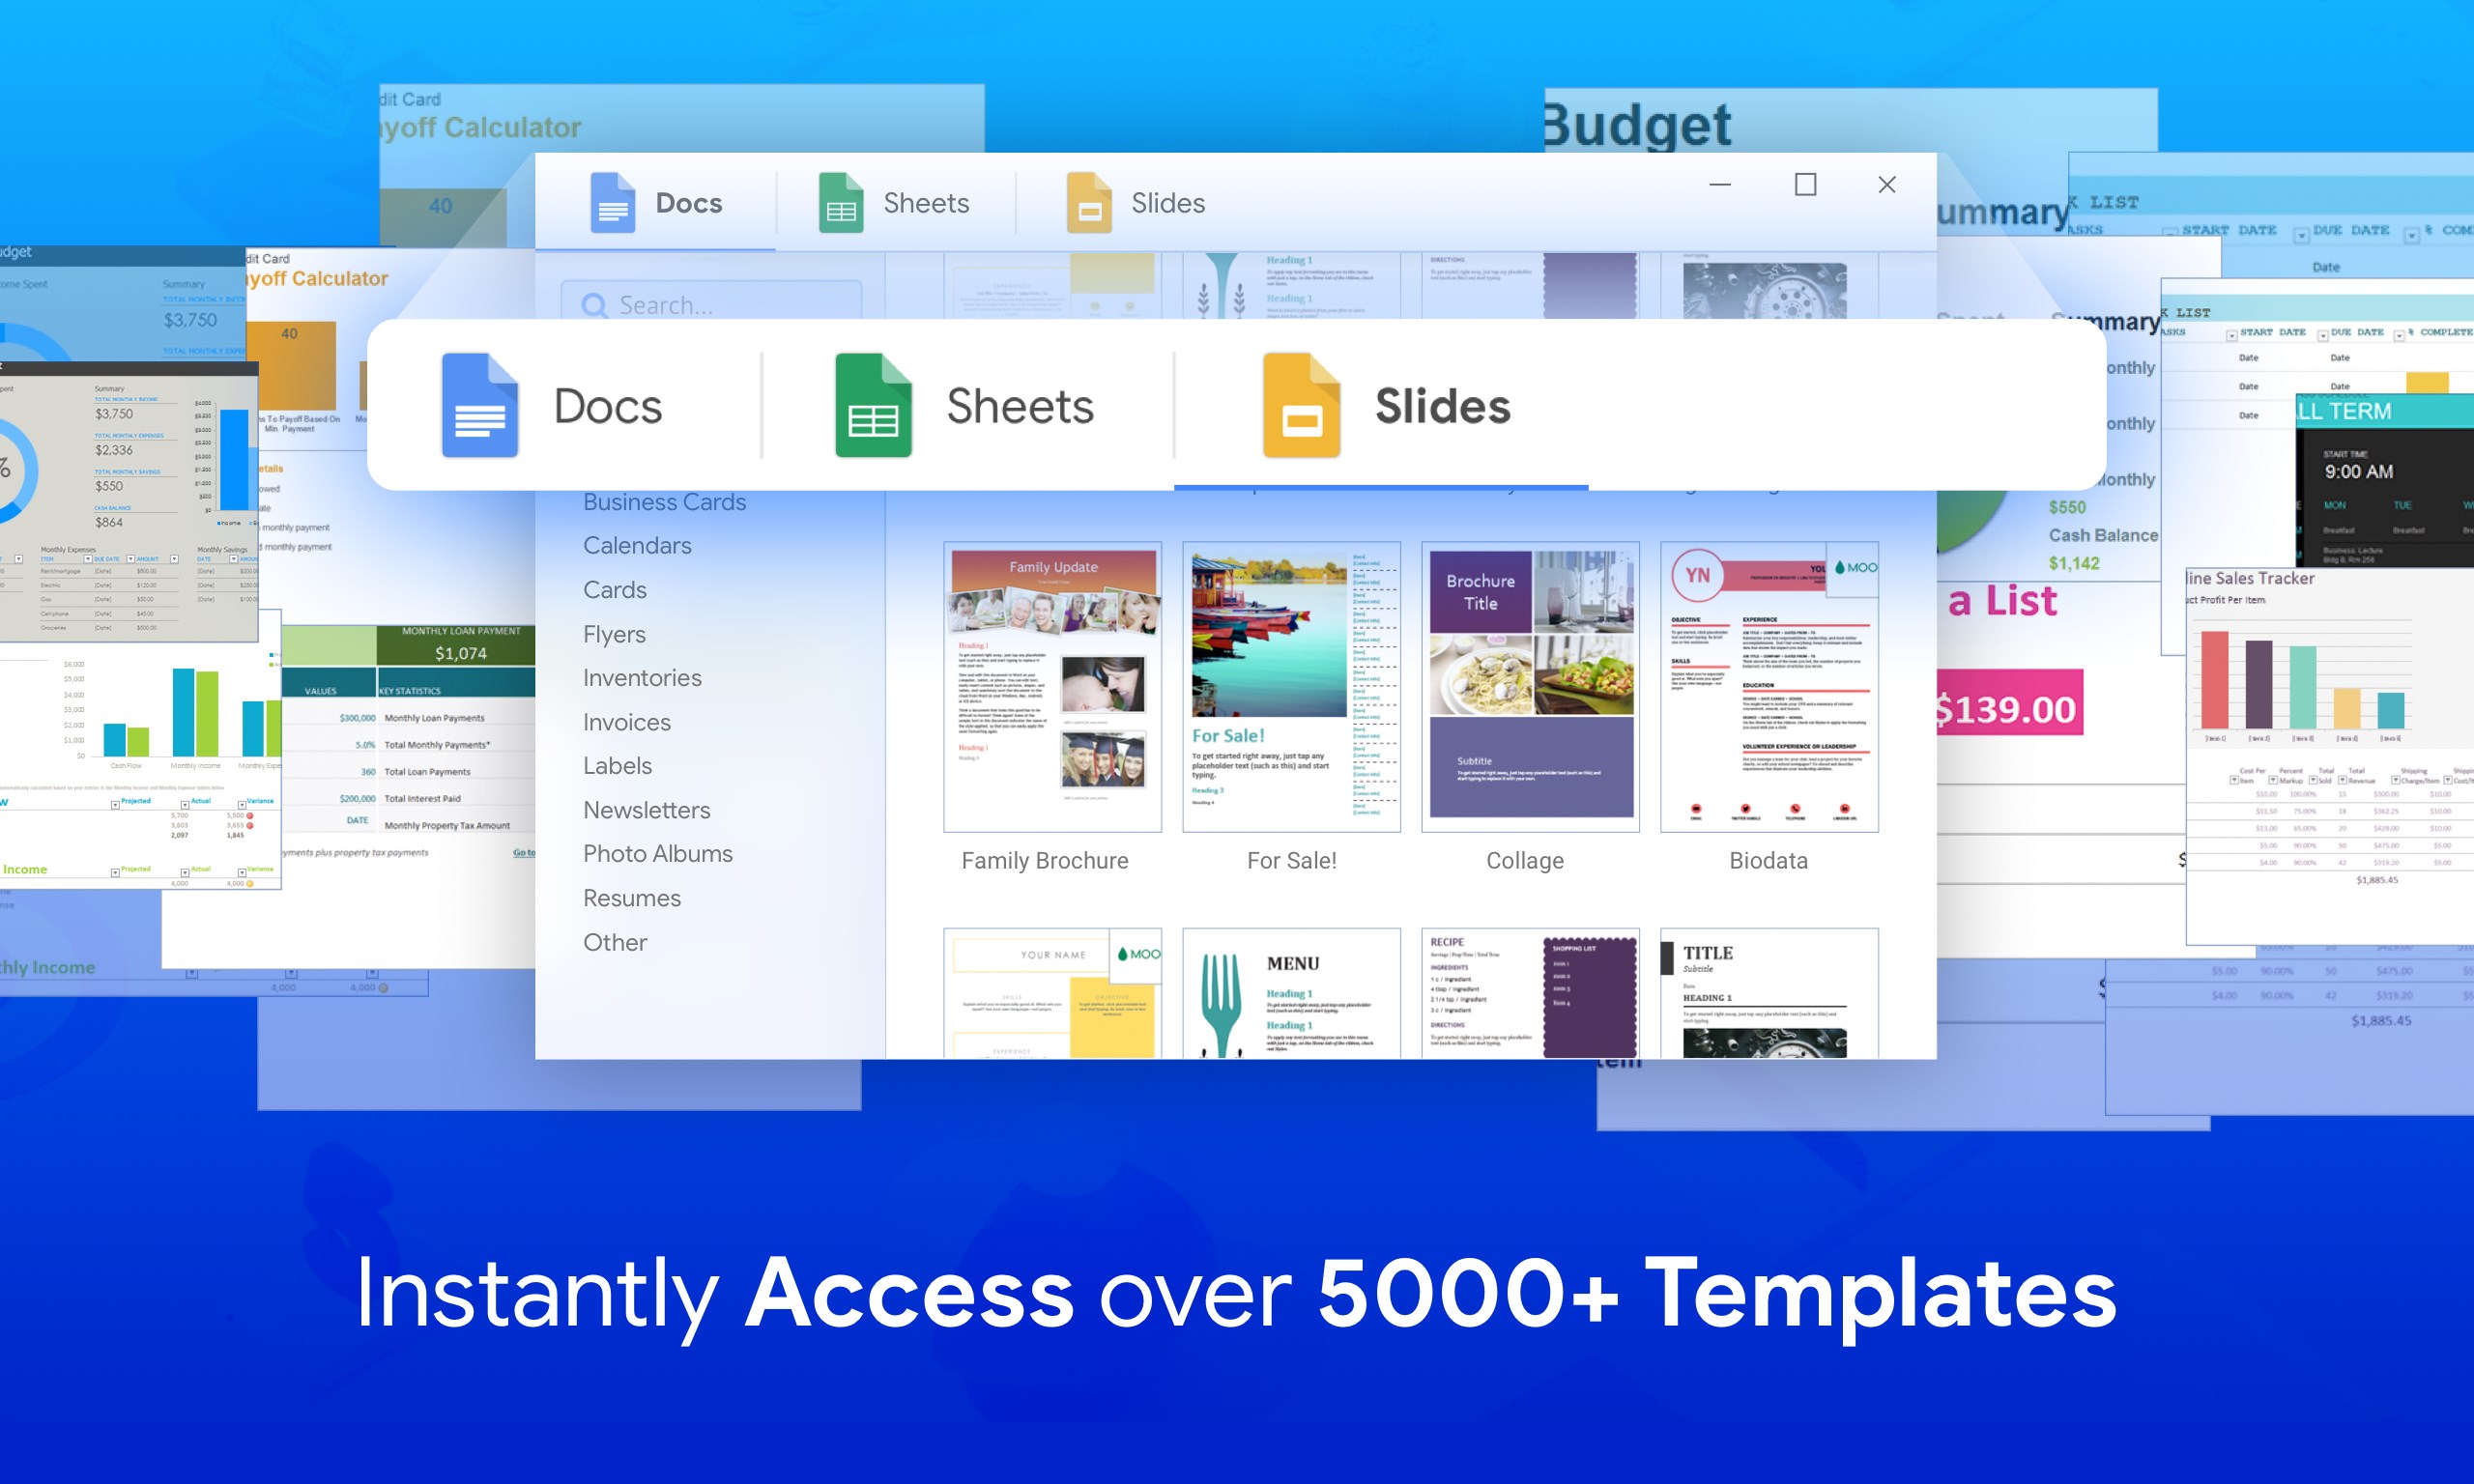Screen dimensions: 2474x1484
Task: Select the Docs icon in the window tab bar
Action: [x=611, y=202]
